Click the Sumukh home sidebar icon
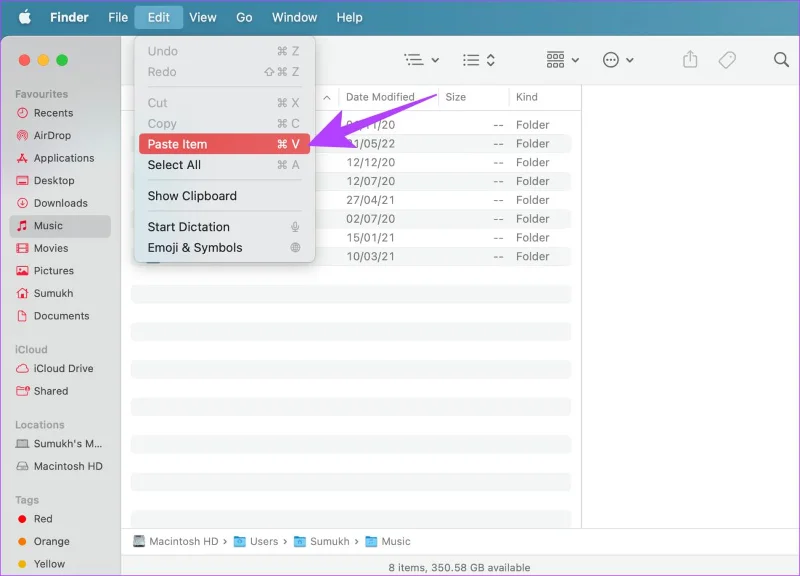Screen dimensions: 800x576 [x=22, y=293]
